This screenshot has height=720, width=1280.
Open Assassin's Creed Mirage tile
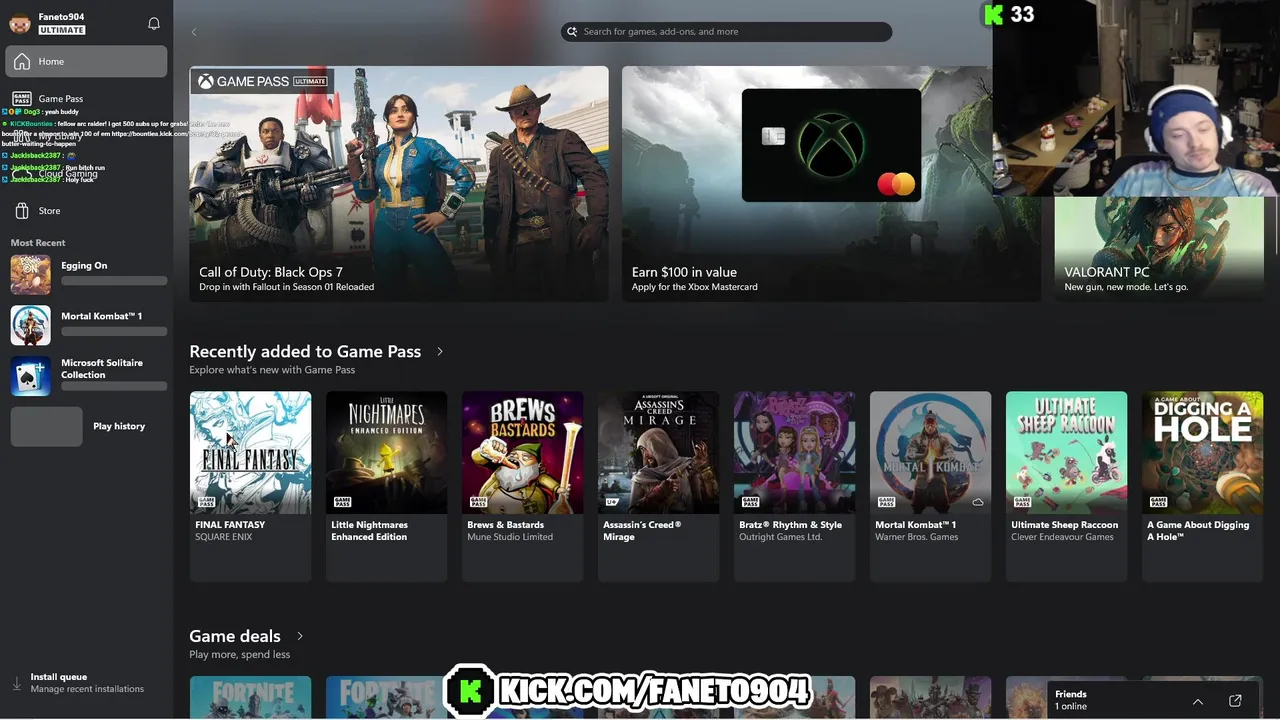click(x=658, y=486)
